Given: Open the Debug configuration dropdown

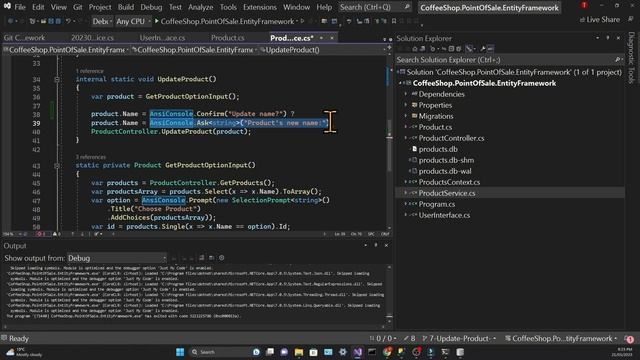Looking at the screenshot, I should tap(102, 21).
